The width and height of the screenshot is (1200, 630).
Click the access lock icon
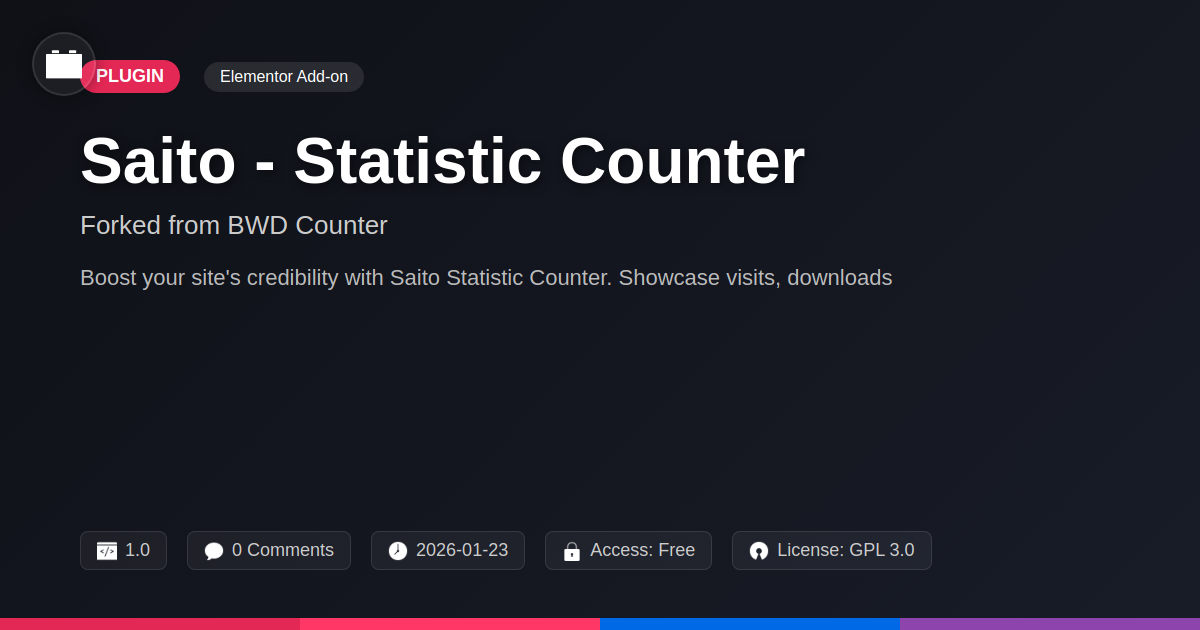click(572, 551)
